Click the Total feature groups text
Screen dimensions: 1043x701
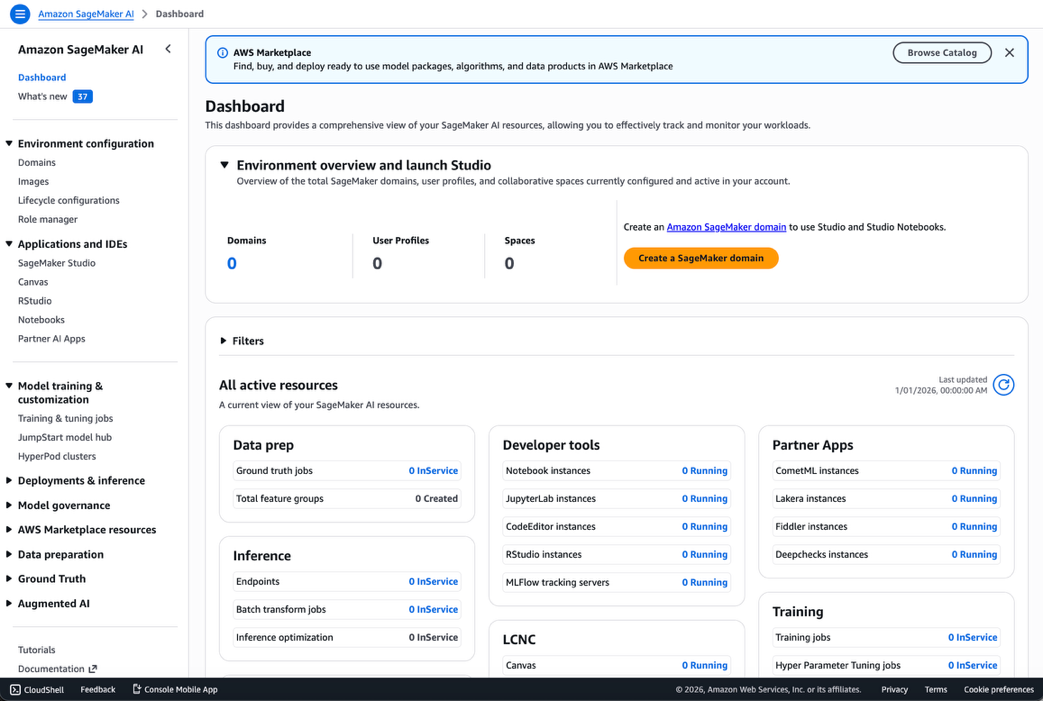click(279, 498)
